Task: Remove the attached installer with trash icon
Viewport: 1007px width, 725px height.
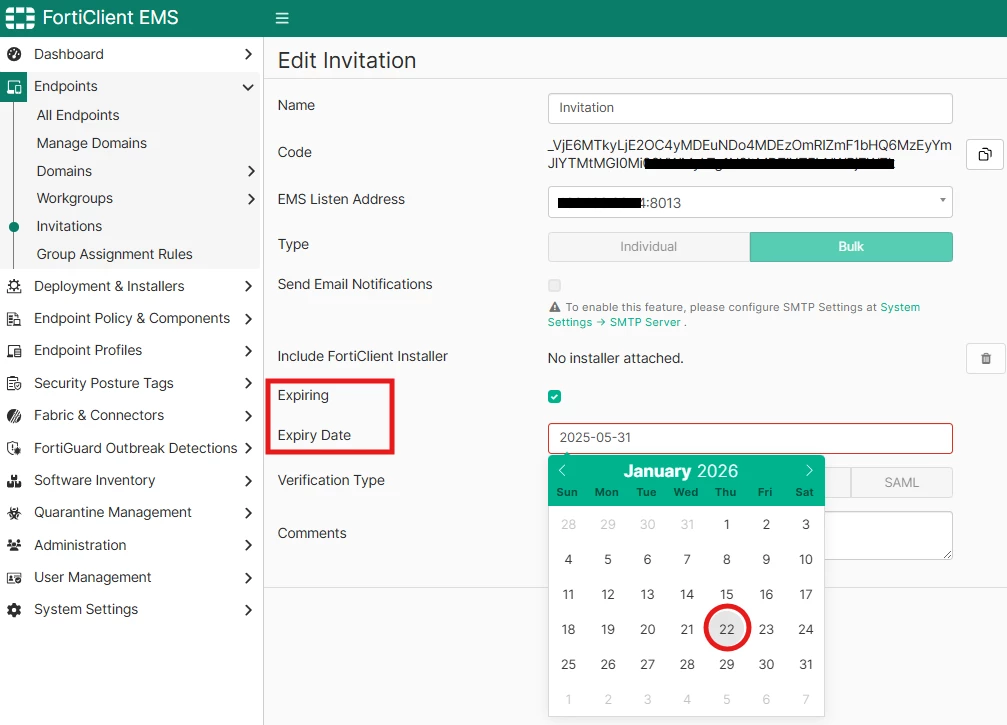Action: pyautogui.click(x=986, y=358)
